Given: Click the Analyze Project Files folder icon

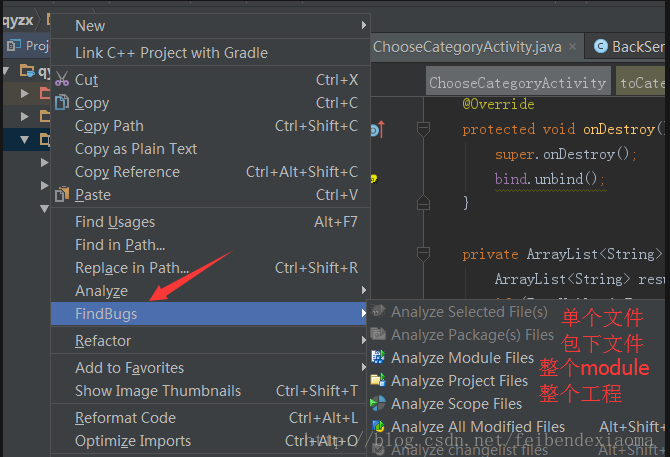Looking at the screenshot, I should coord(378,380).
